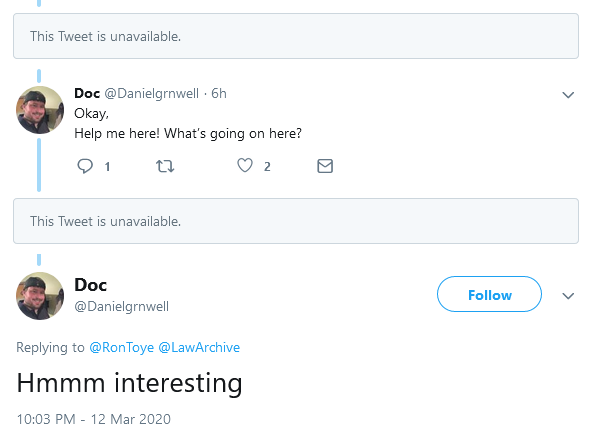Open the @RonToye profile link

tap(121, 347)
